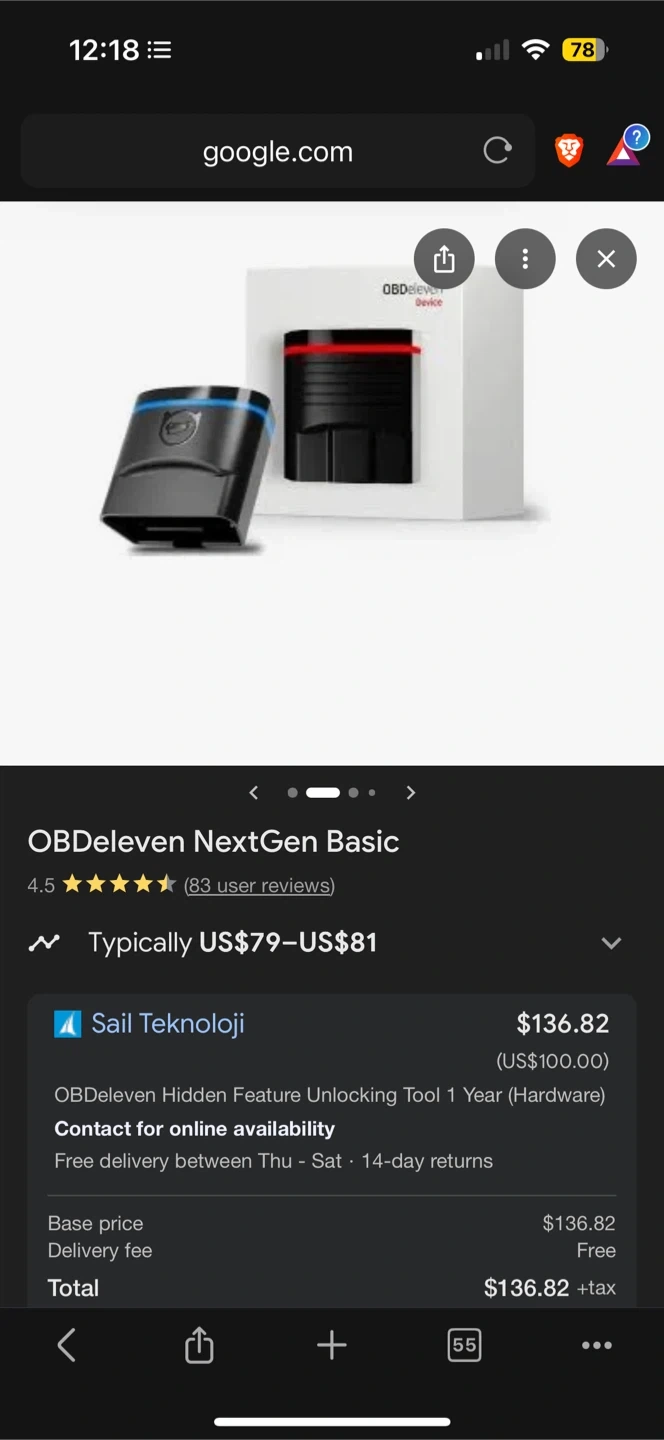Viewport: 664px width, 1440px height.
Task: Tap the google.com address bar
Action: coord(277,151)
